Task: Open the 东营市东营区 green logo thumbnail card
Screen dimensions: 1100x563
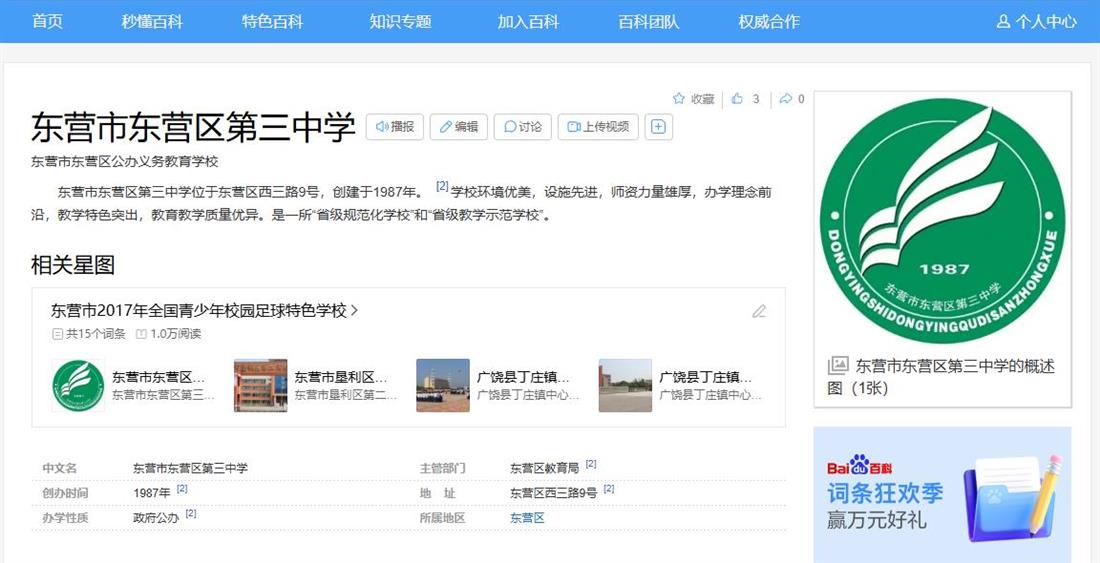Action: 79,386
